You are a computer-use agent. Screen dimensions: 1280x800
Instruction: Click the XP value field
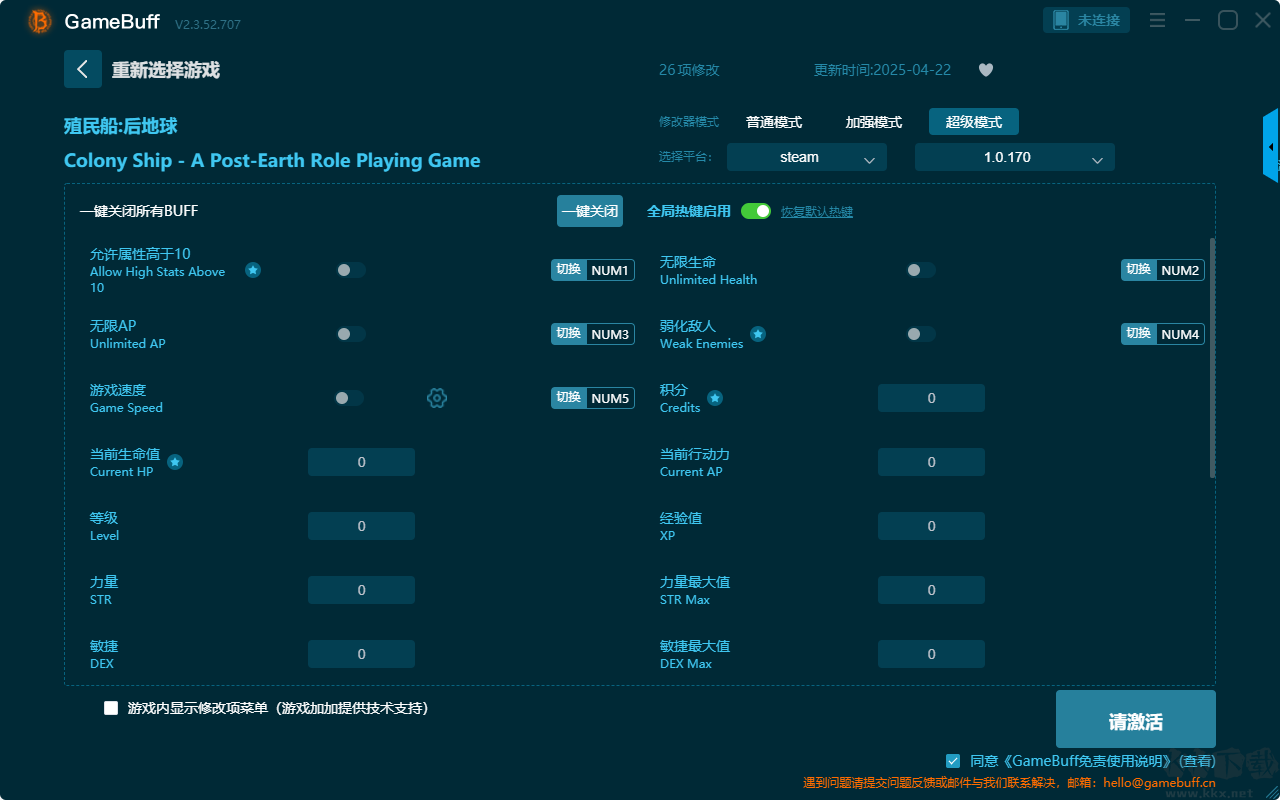pos(931,526)
